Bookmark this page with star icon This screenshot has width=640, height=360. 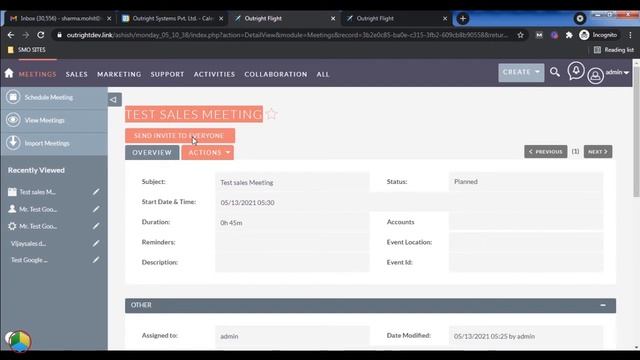[x=520, y=35]
